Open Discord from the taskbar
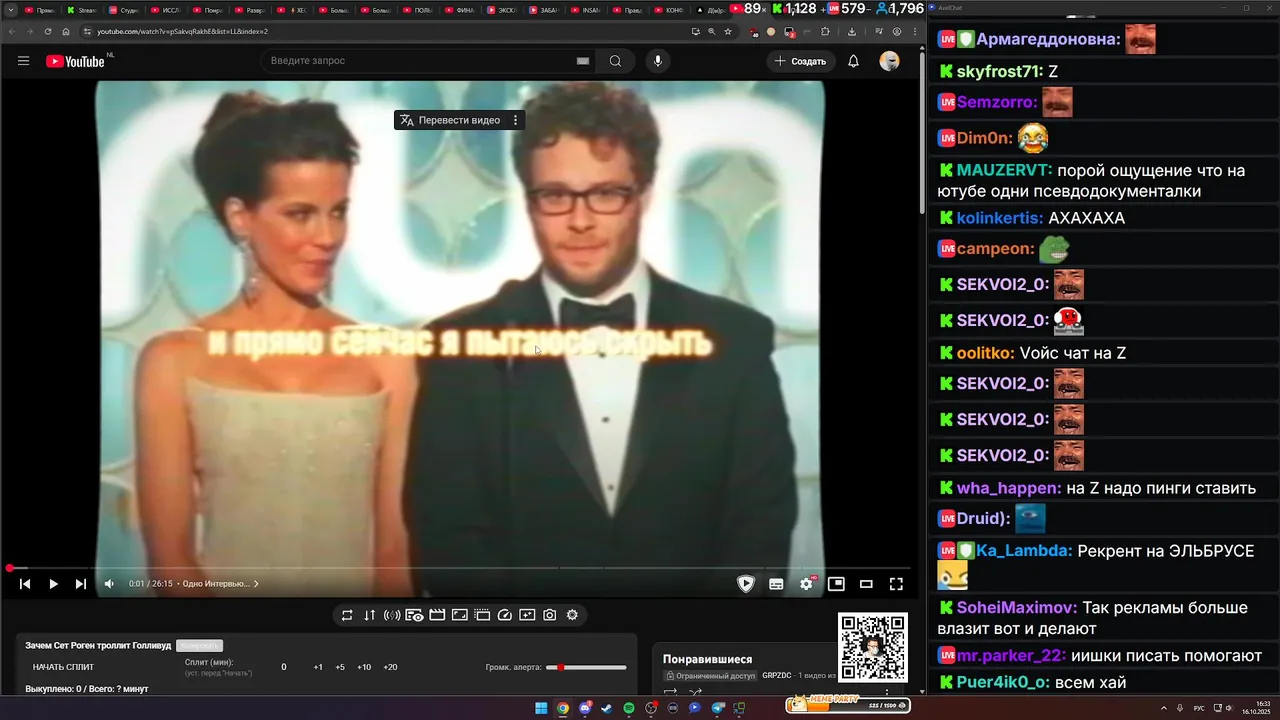Screen dimensions: 1280x720 click(585, 708)
